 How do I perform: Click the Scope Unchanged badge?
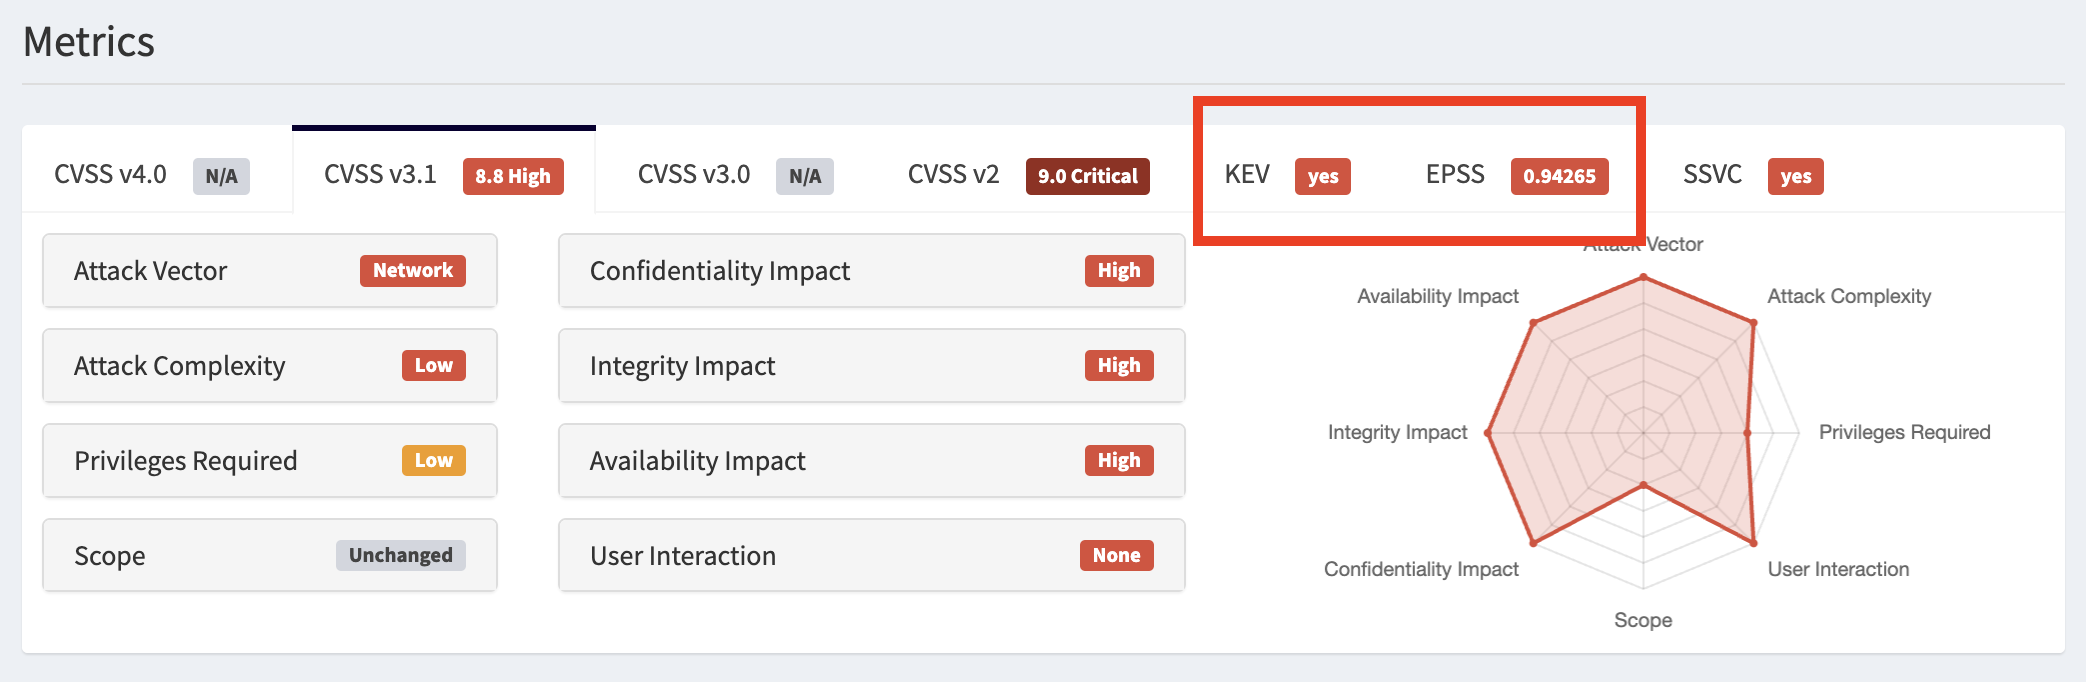click(x=400, y=556)
